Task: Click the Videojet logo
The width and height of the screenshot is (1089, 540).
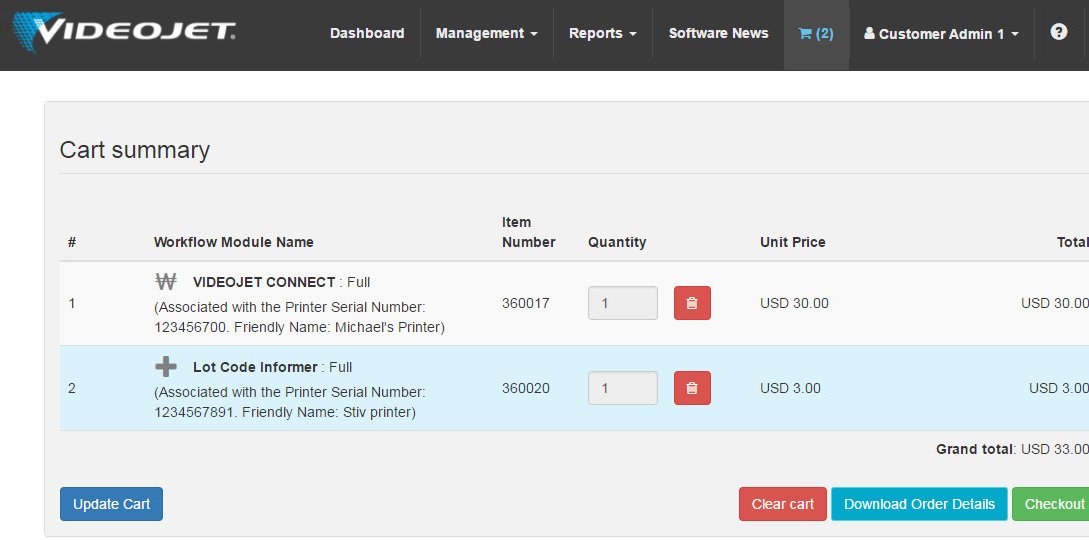Action: 124,31
